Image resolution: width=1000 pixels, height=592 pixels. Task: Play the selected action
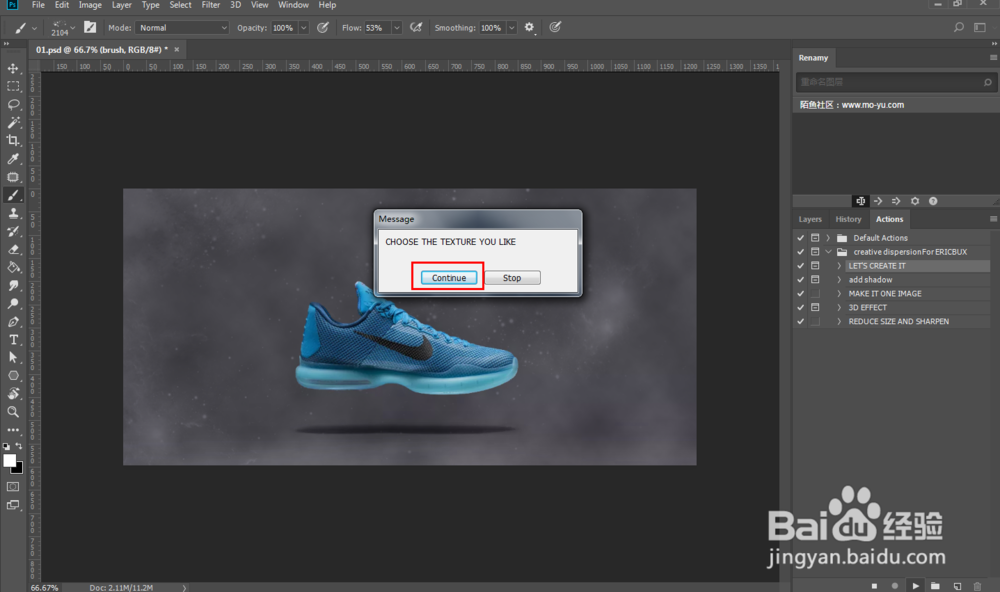coord(916,586)
